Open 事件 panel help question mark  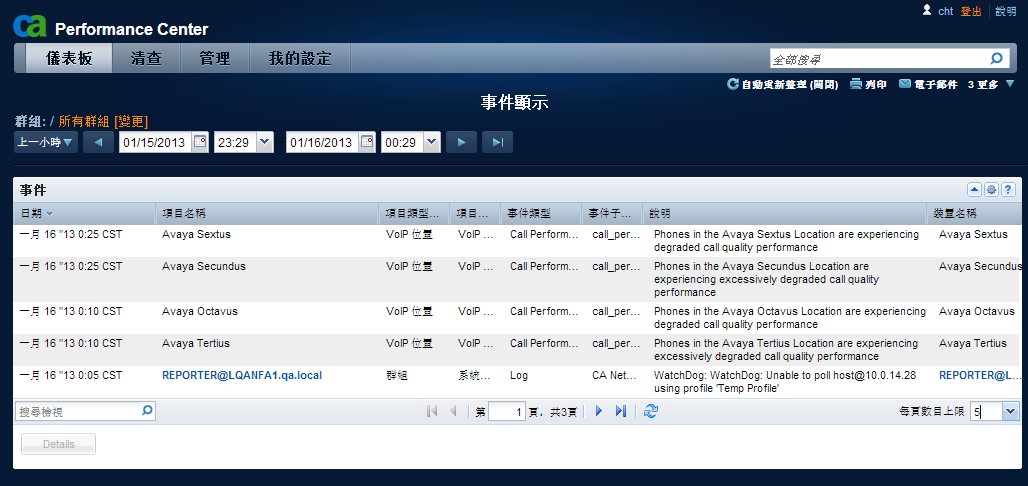(1008, 190)
